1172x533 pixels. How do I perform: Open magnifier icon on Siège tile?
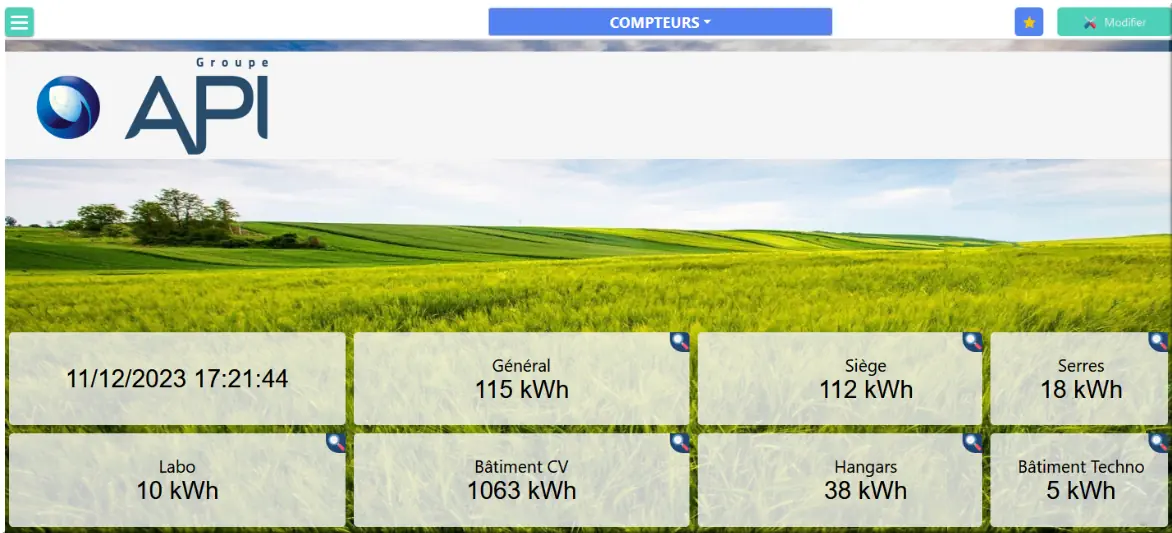coord(973,342)
